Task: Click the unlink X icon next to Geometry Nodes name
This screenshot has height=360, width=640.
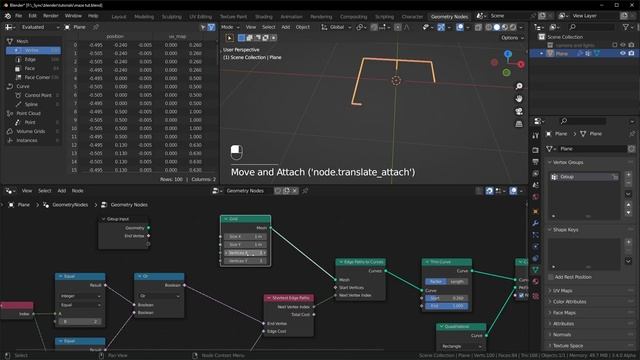Action: click(x=295, y=191)
